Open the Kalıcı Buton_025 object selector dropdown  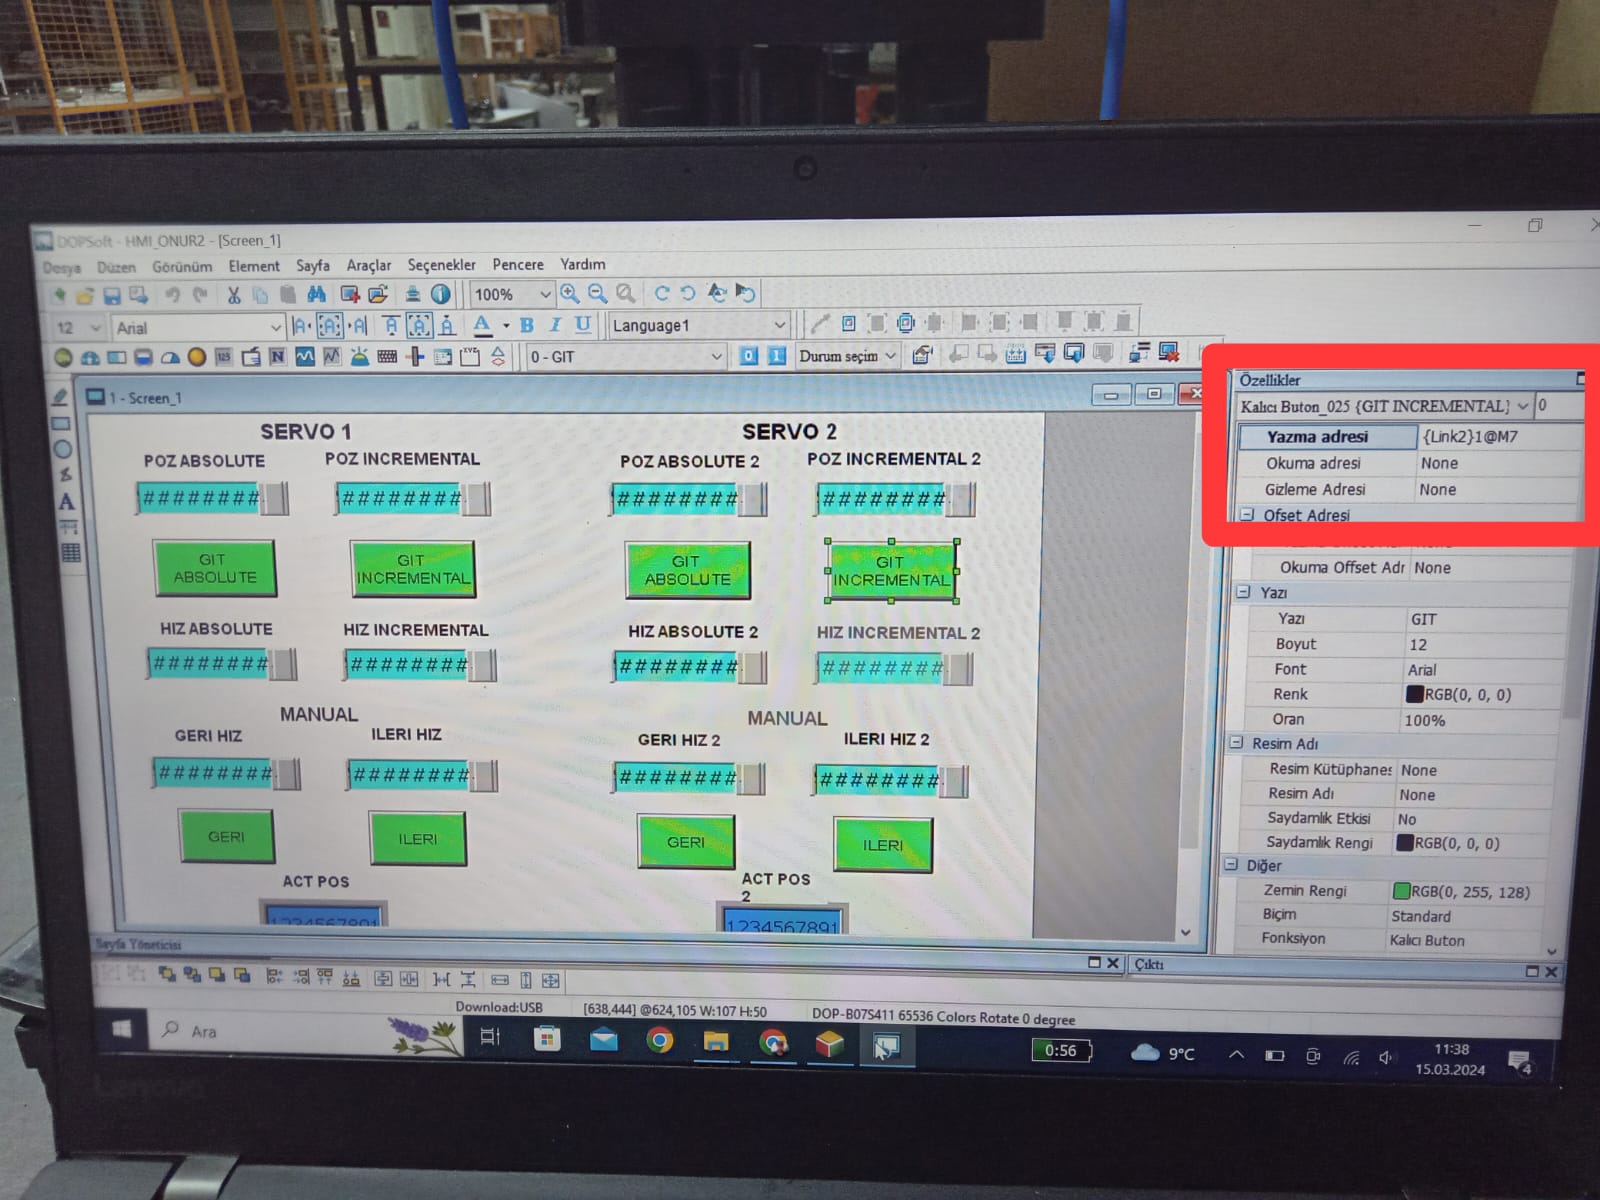(1523, 406)
